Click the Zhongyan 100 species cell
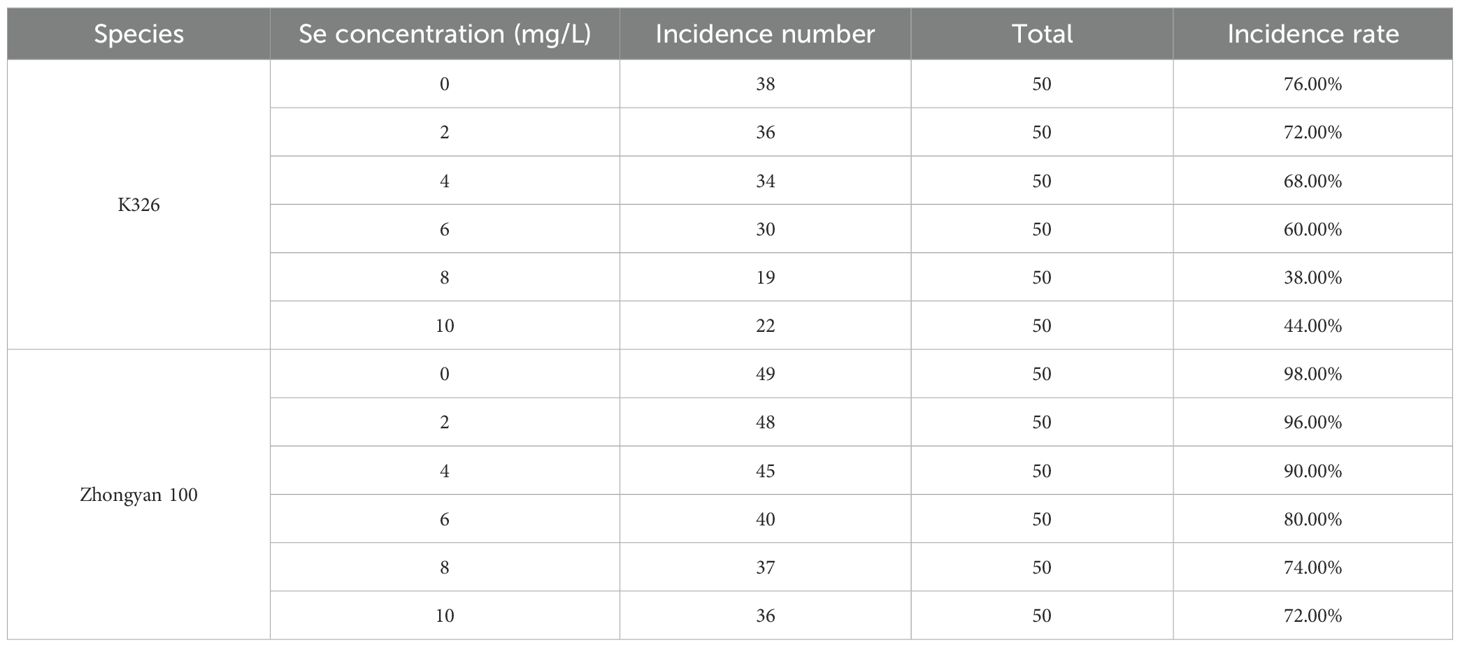This screenshot has height=647, width=1460. point(139,495)
